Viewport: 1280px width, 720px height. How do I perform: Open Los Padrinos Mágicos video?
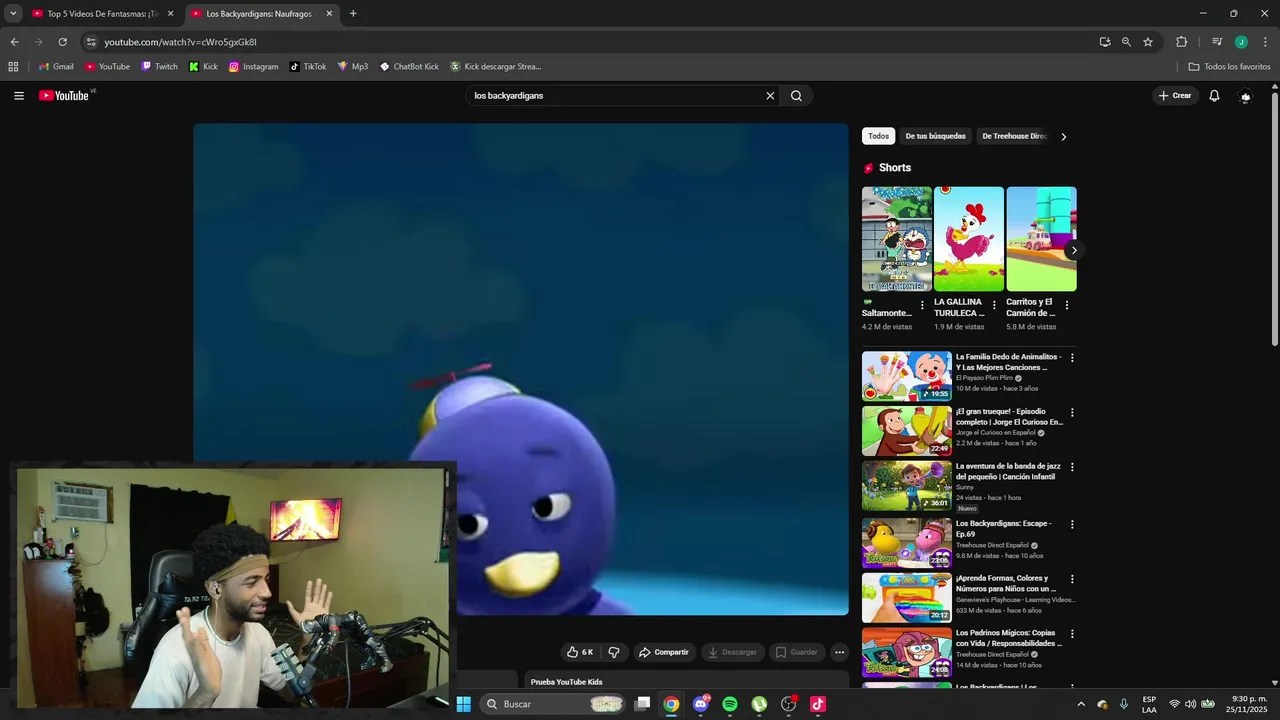pos(907,652)
